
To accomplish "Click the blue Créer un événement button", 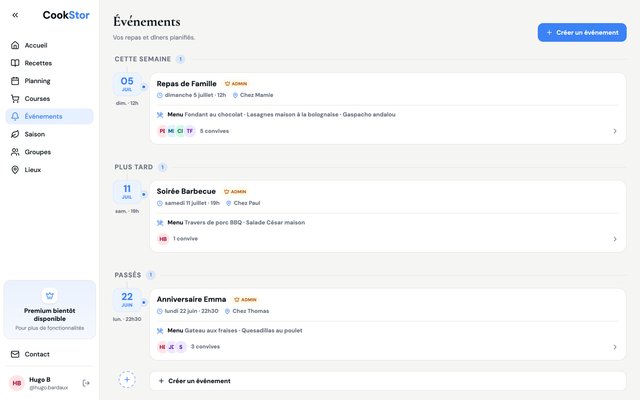I will coord(582,32).
